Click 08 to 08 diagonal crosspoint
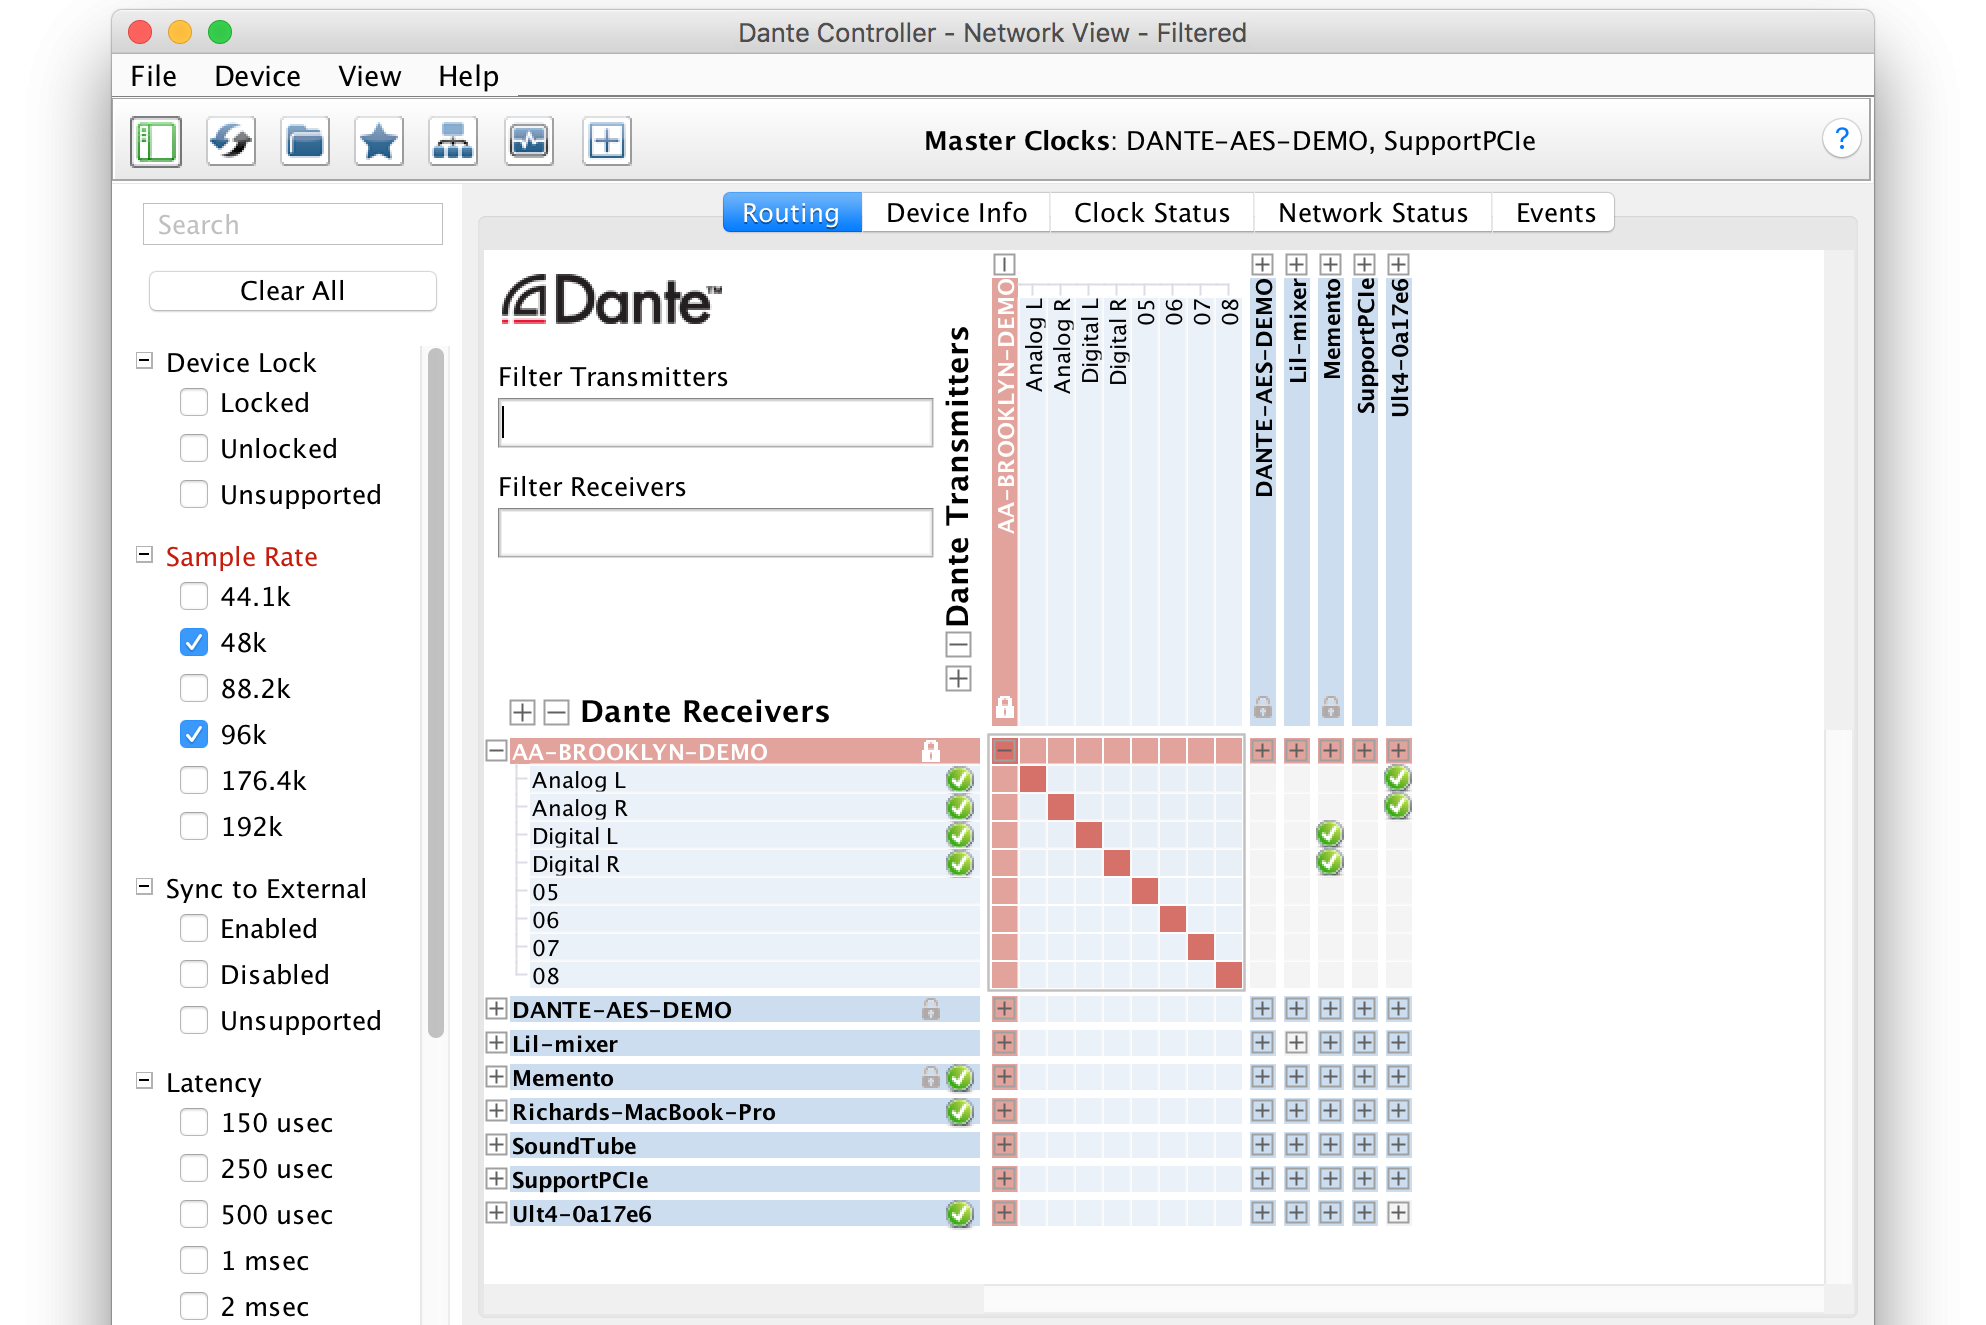Screen dimensions: 1986x1325 click(x=1229, y=975)
